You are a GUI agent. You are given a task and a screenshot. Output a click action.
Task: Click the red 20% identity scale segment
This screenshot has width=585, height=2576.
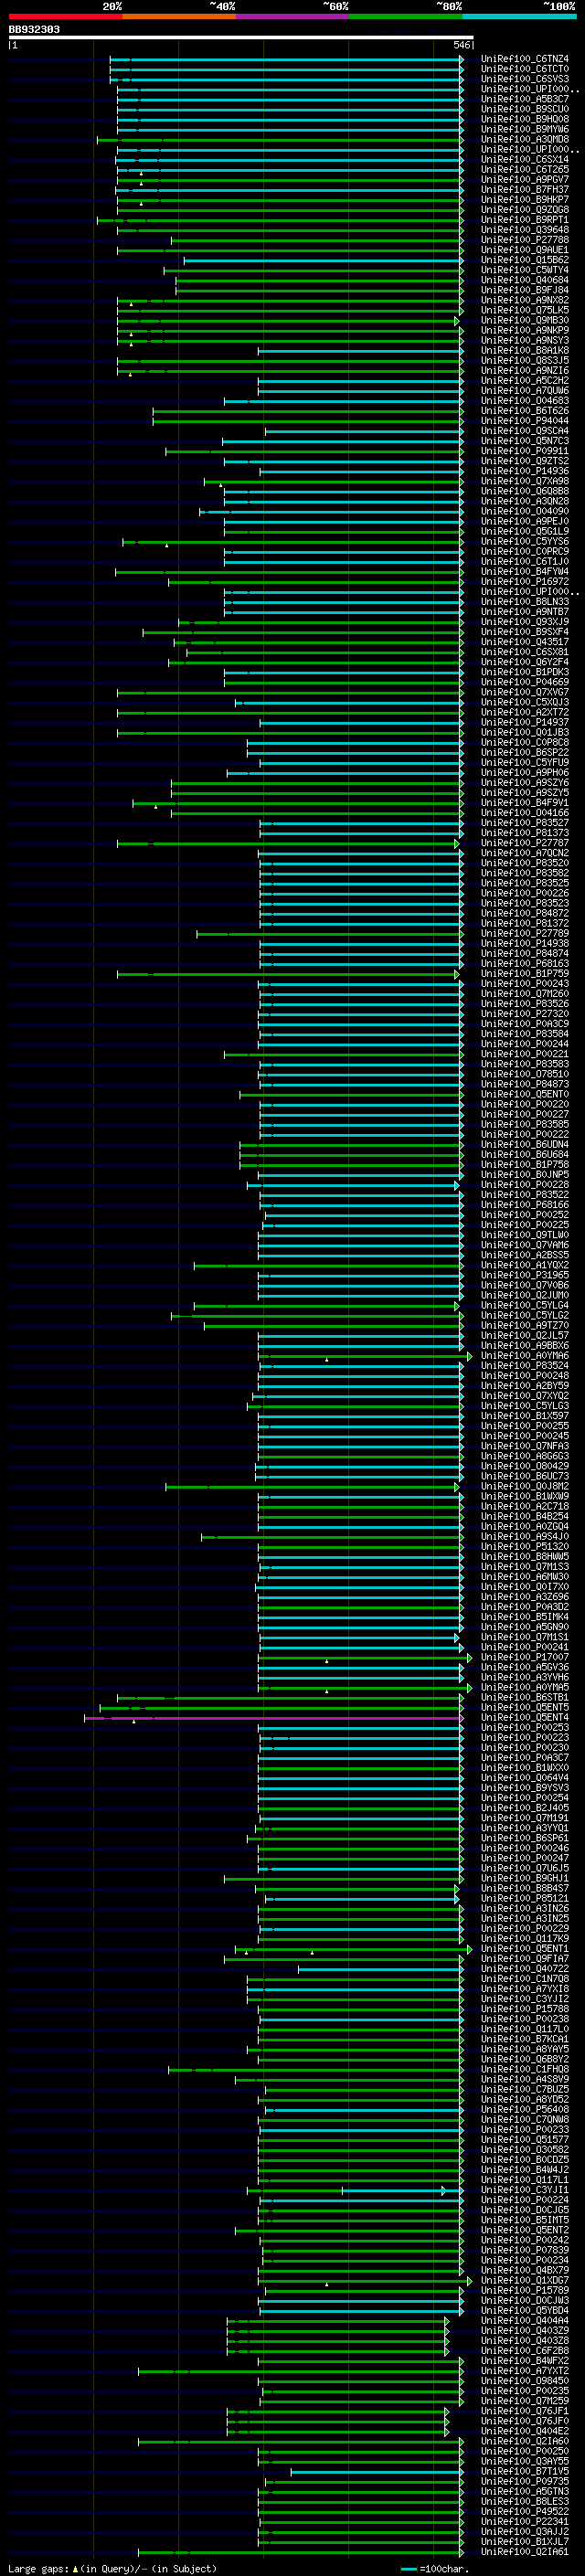click(x=65, y=16)
